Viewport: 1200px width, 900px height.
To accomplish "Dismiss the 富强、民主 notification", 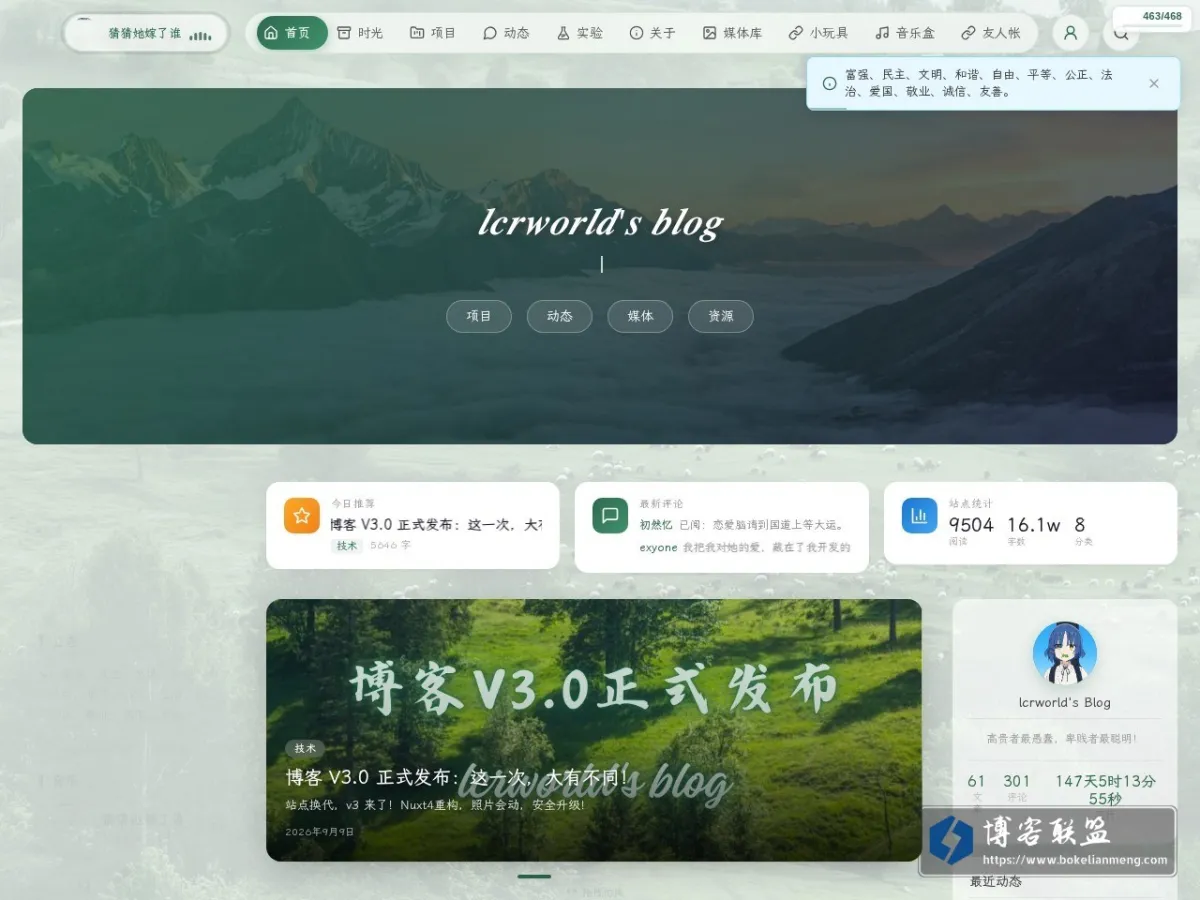I will [x=1154, y=83].
